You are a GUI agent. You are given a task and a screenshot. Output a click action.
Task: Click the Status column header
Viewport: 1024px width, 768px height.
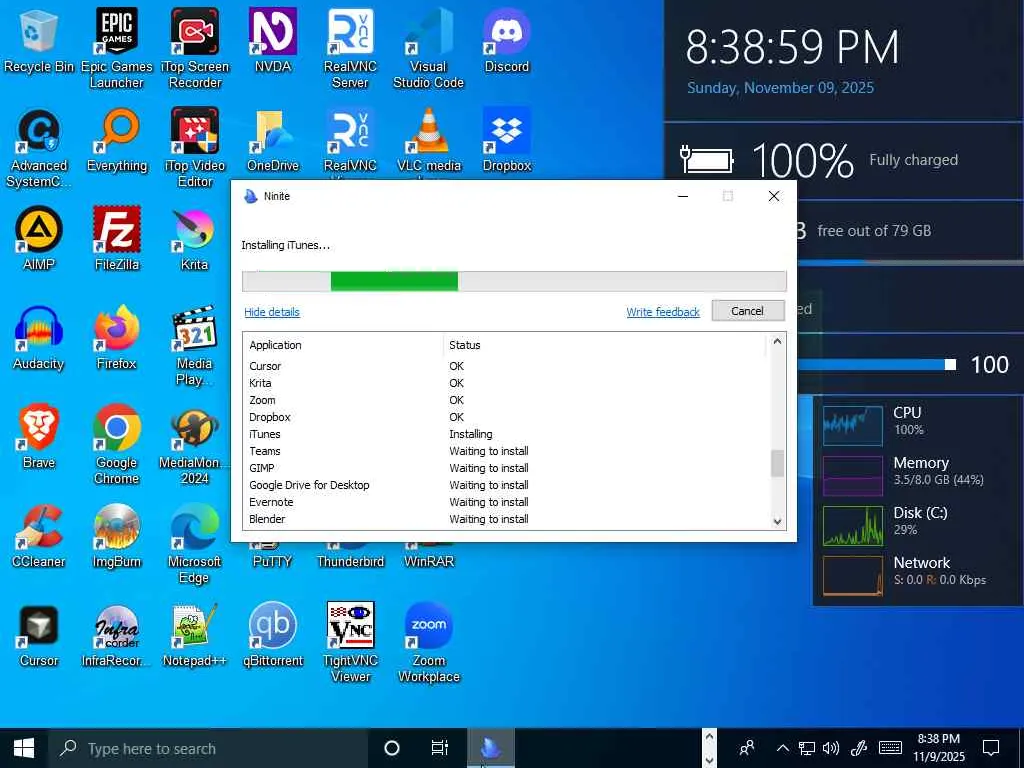(604, 345)
